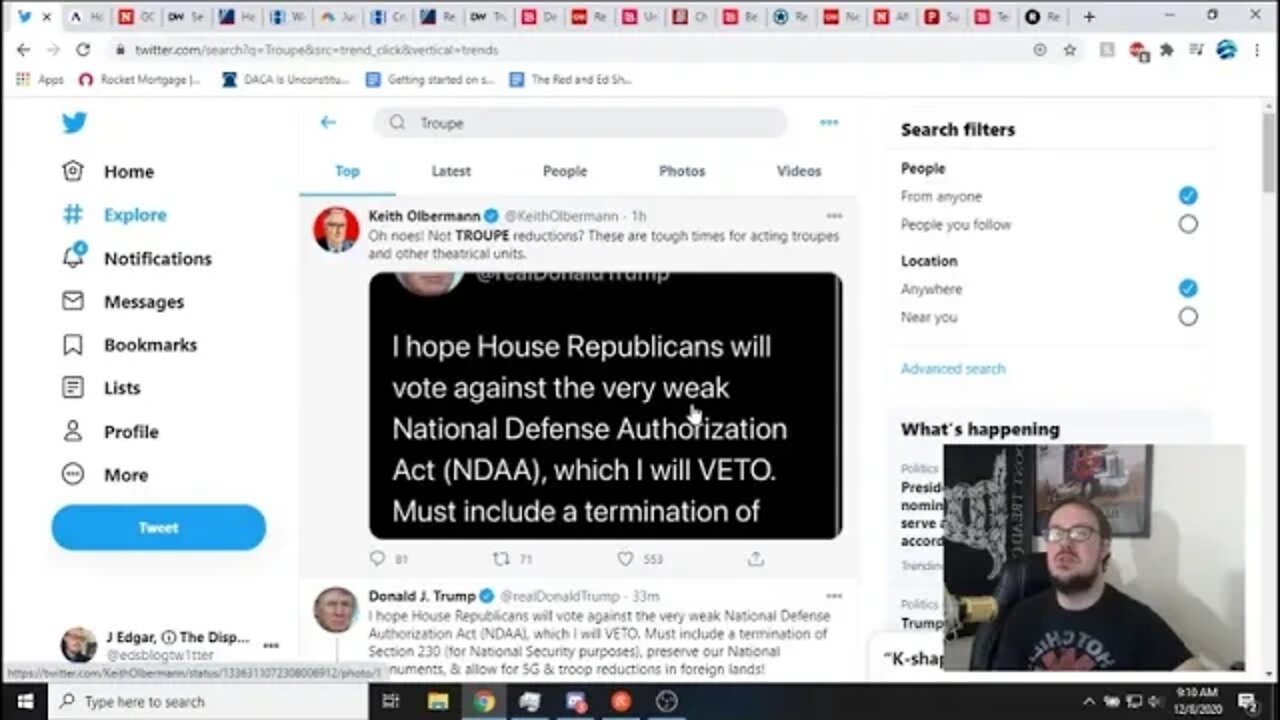The height and width of the screenshot is (720, 1280).
Task: Share Keith Olbermann's tweet
Action: [x=756, y=558]
